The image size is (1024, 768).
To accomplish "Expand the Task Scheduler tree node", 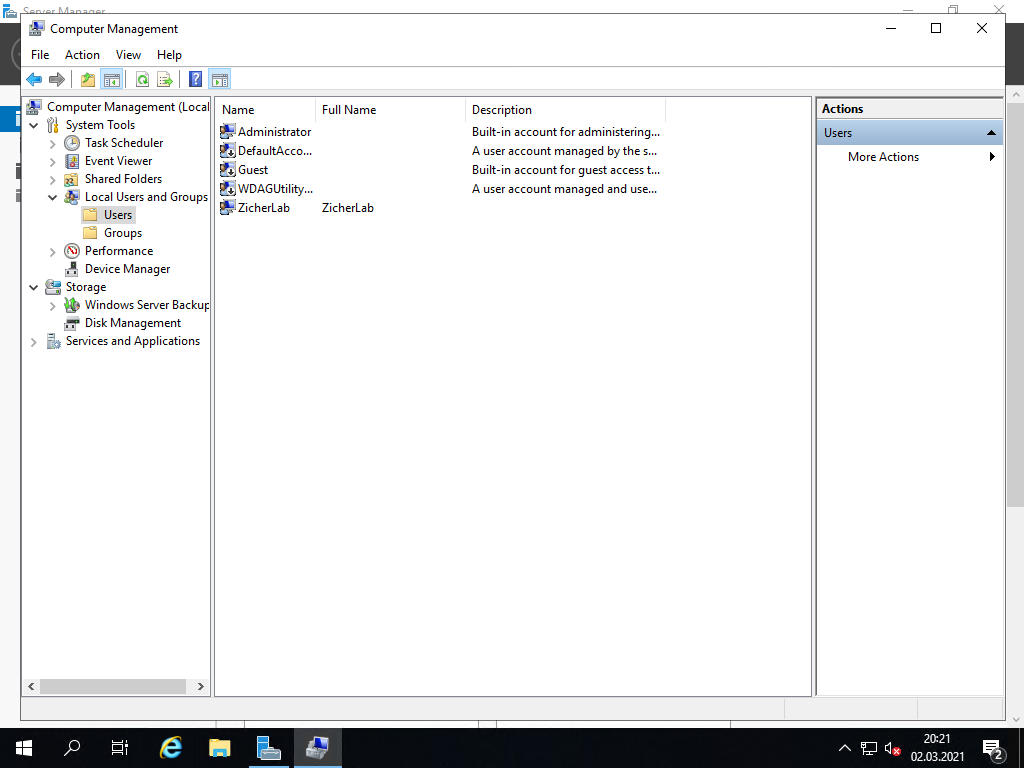I will click(x=53, y=144).
